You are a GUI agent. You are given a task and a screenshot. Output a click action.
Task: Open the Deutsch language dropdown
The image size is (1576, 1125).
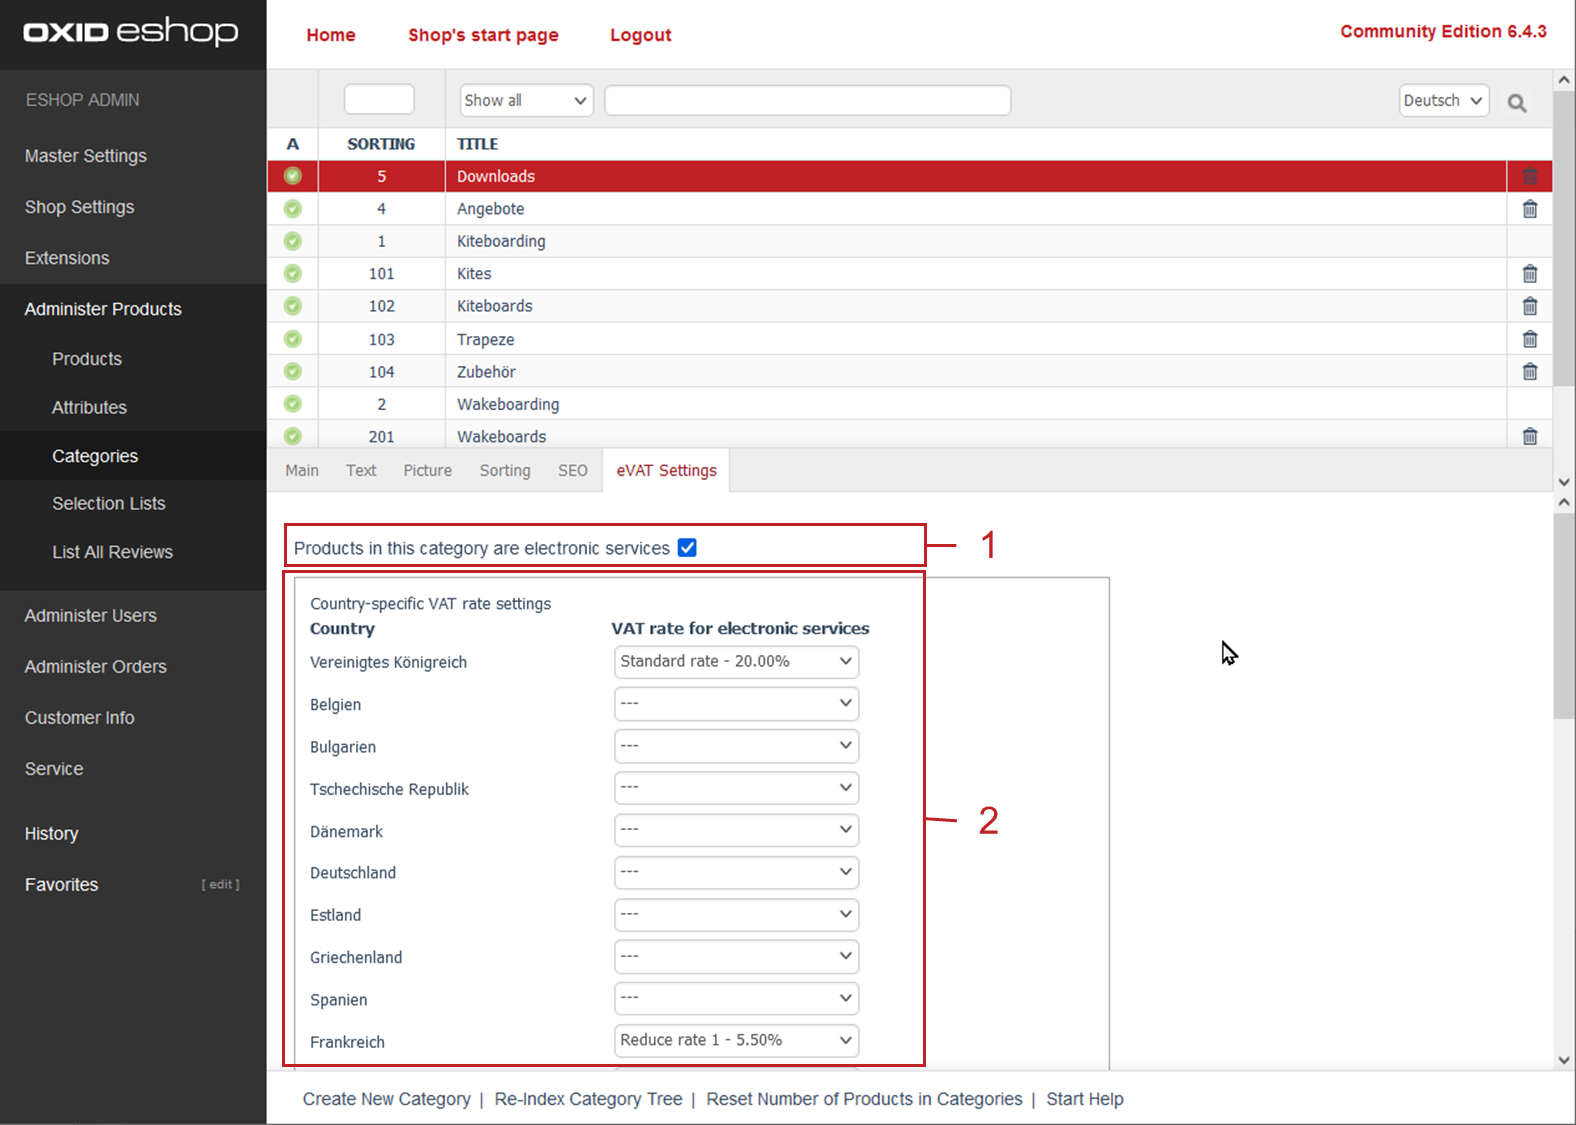(1443, 100)
